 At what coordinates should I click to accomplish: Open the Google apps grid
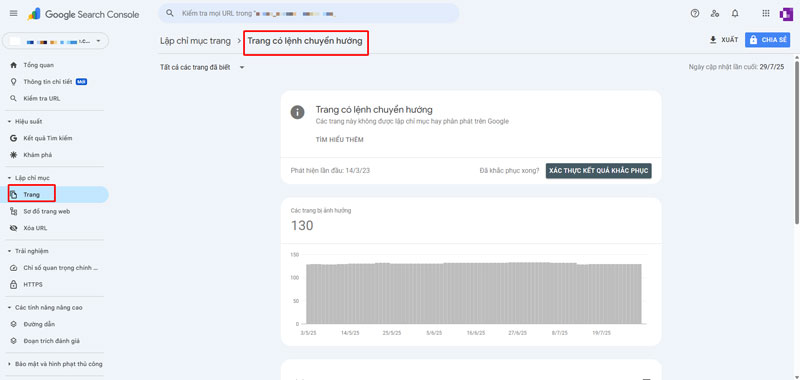[x=766, y=14]
